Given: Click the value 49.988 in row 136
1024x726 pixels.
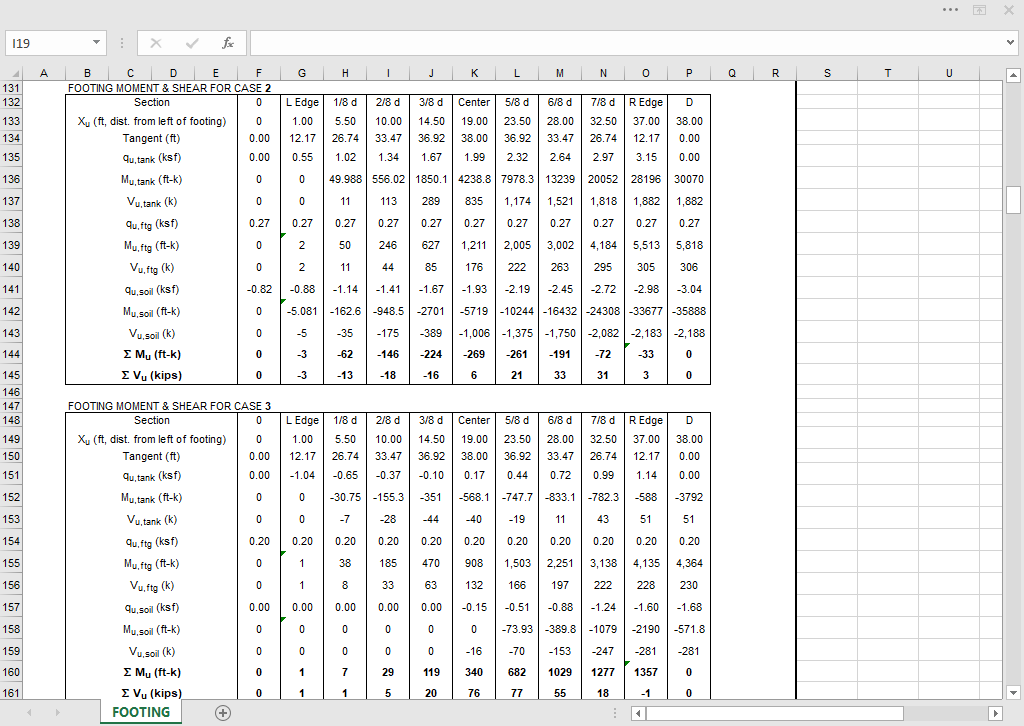Looking at the screenshot, I should 345,179.
